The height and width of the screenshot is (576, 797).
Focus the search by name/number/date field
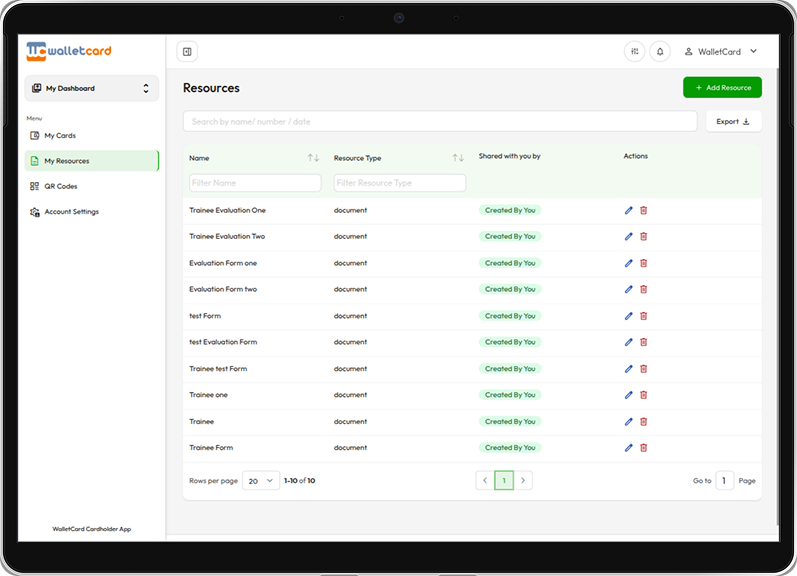pos(440,122)
